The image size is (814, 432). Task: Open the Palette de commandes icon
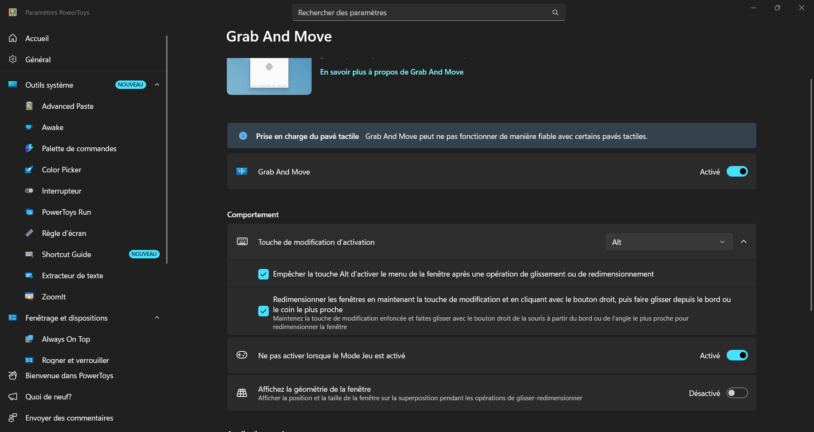29,148
